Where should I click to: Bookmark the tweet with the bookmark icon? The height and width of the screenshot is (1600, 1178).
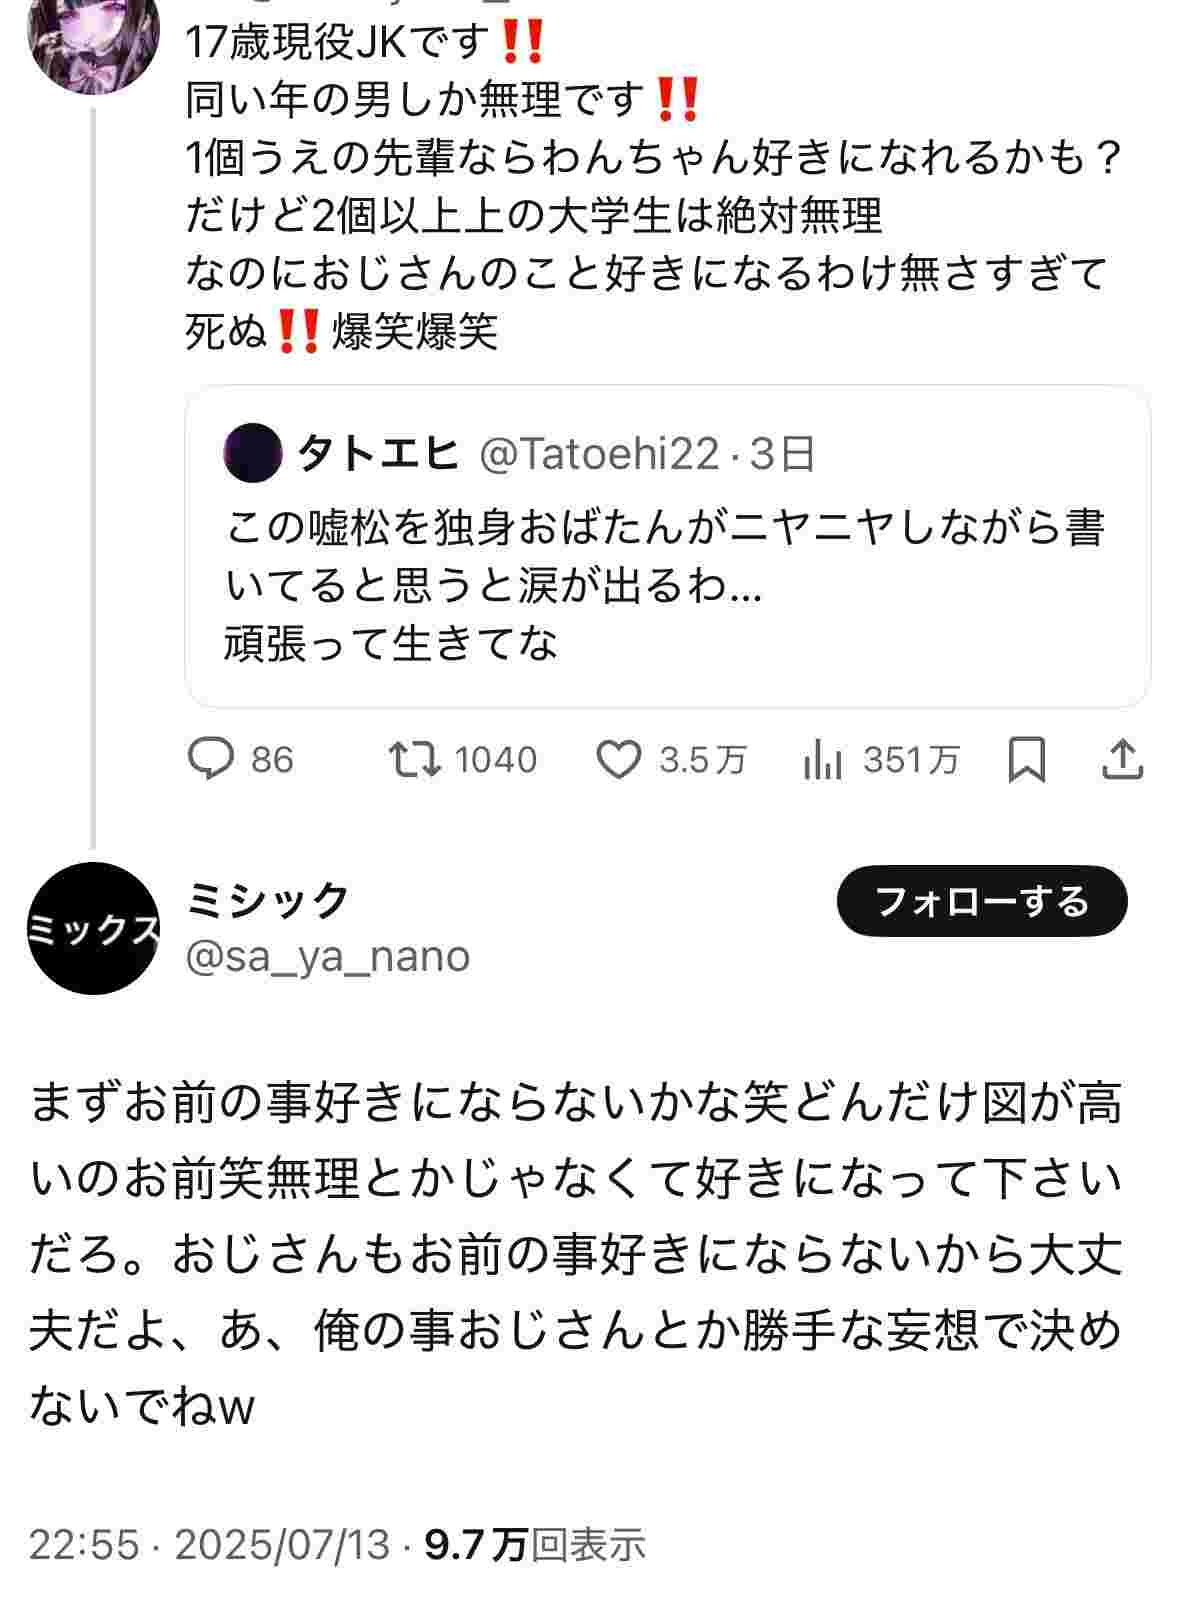(x=1027, y=760)
